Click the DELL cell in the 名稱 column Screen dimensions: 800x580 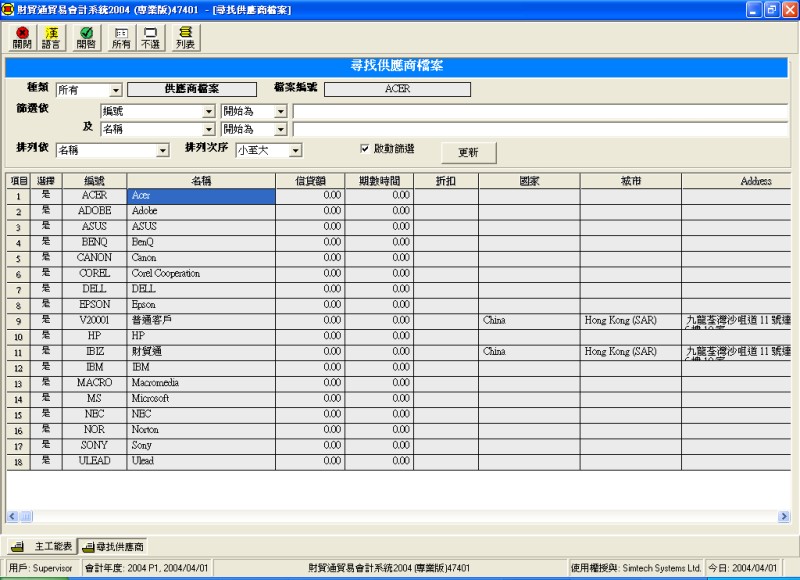(201, 289)
